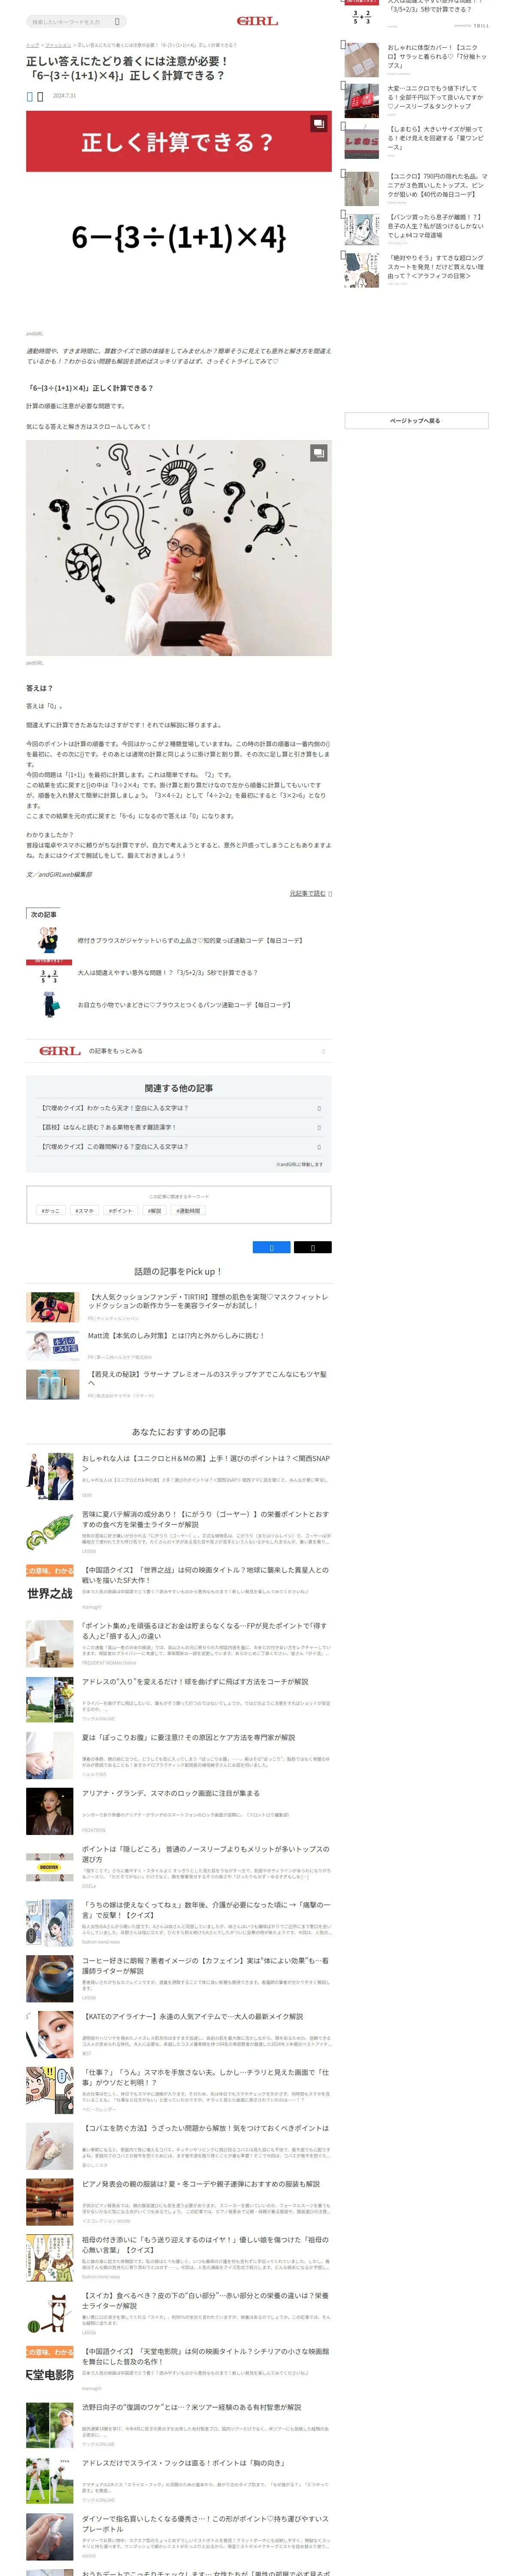This screenshot has width=515, height=2576.
Task: Open article 【スイカ】食べるべき？皮の下の"白い部分"
Action: (x=206, y=2301)
